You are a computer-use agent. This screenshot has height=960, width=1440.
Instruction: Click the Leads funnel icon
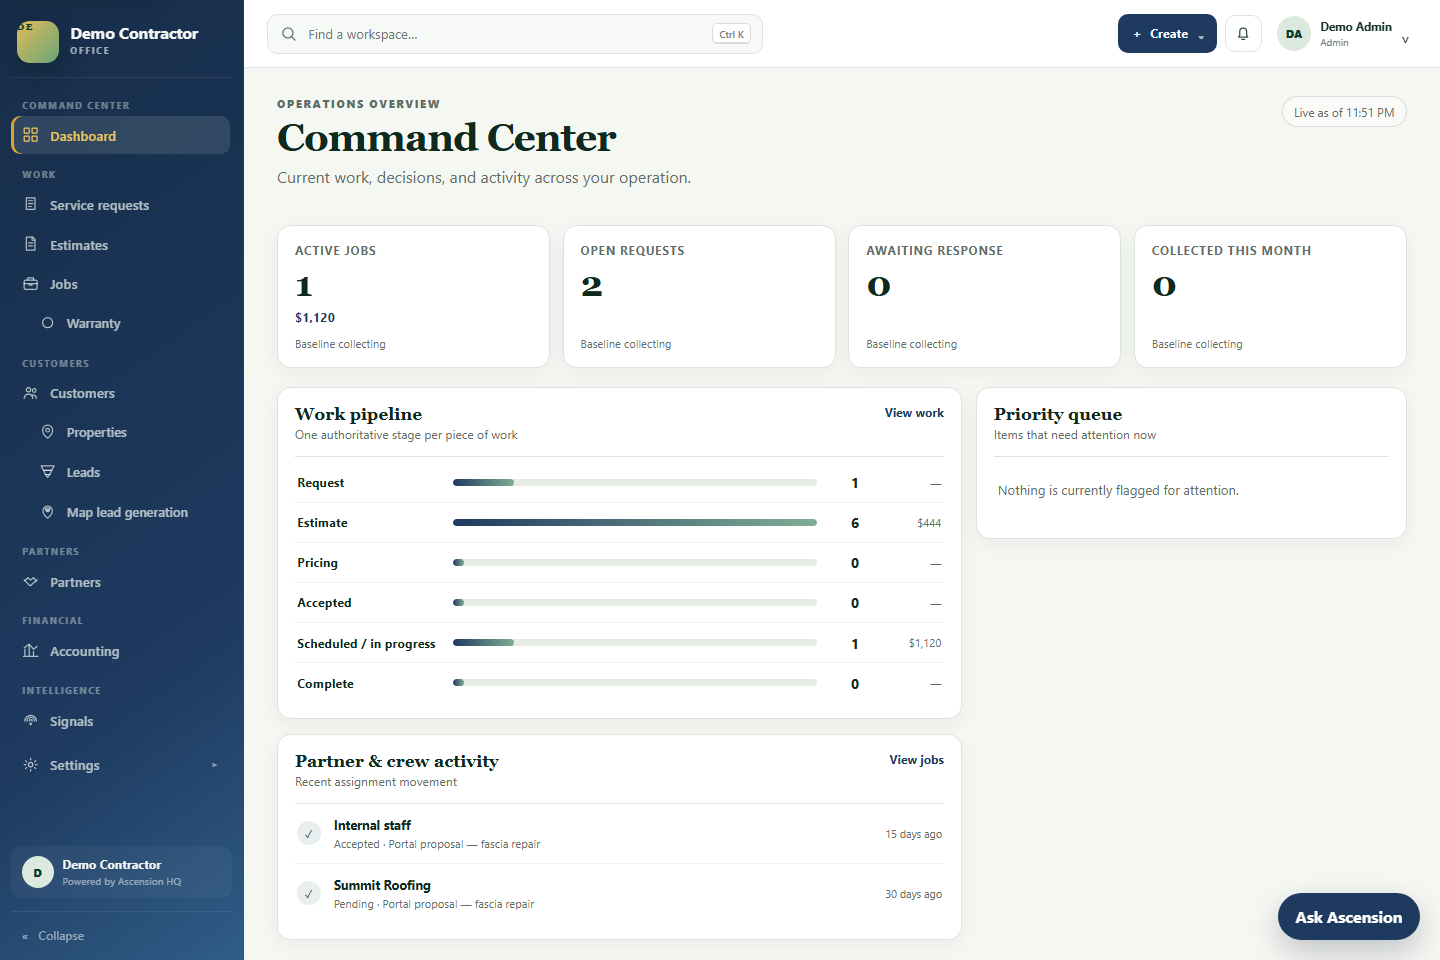pos(47,472)
